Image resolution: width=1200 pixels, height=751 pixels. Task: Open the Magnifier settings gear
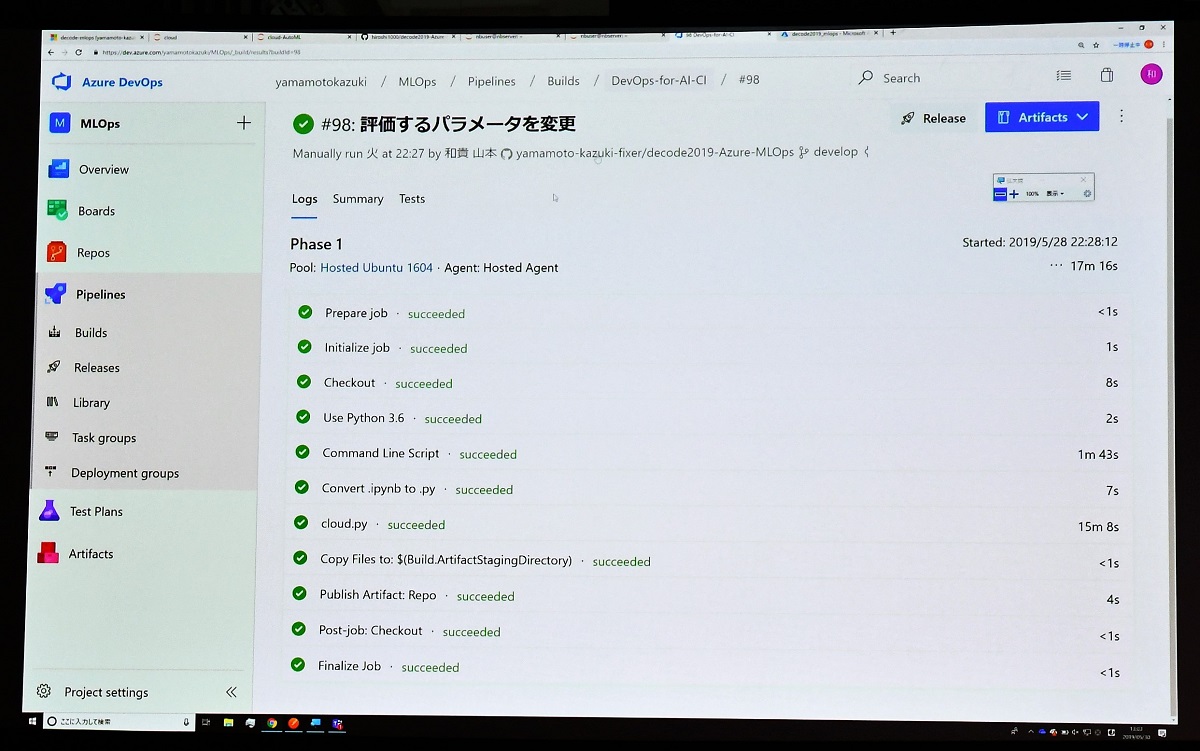pos(1087,193)
